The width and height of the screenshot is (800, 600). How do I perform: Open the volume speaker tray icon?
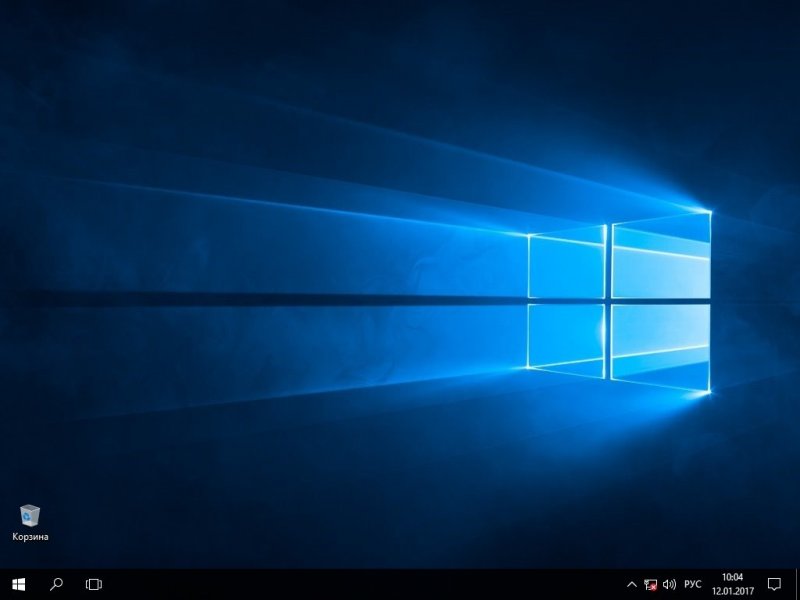click(x=669, y=585)
